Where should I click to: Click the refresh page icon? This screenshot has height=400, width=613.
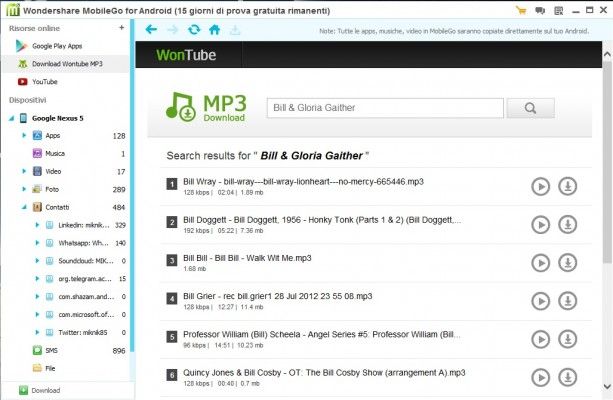[x=194, y=29]
